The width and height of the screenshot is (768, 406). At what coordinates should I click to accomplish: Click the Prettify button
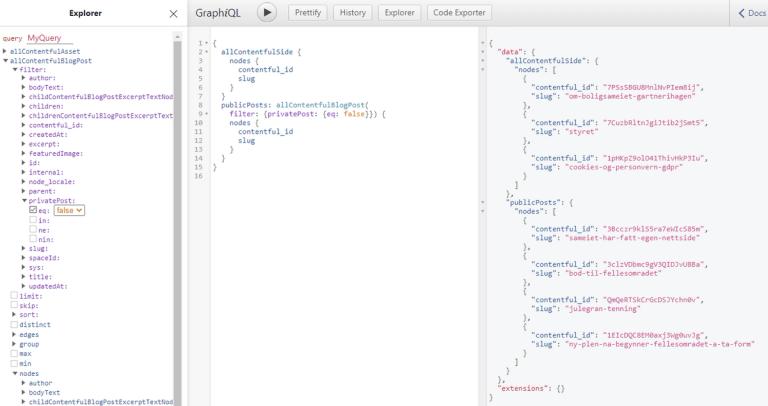click(308, 13)
